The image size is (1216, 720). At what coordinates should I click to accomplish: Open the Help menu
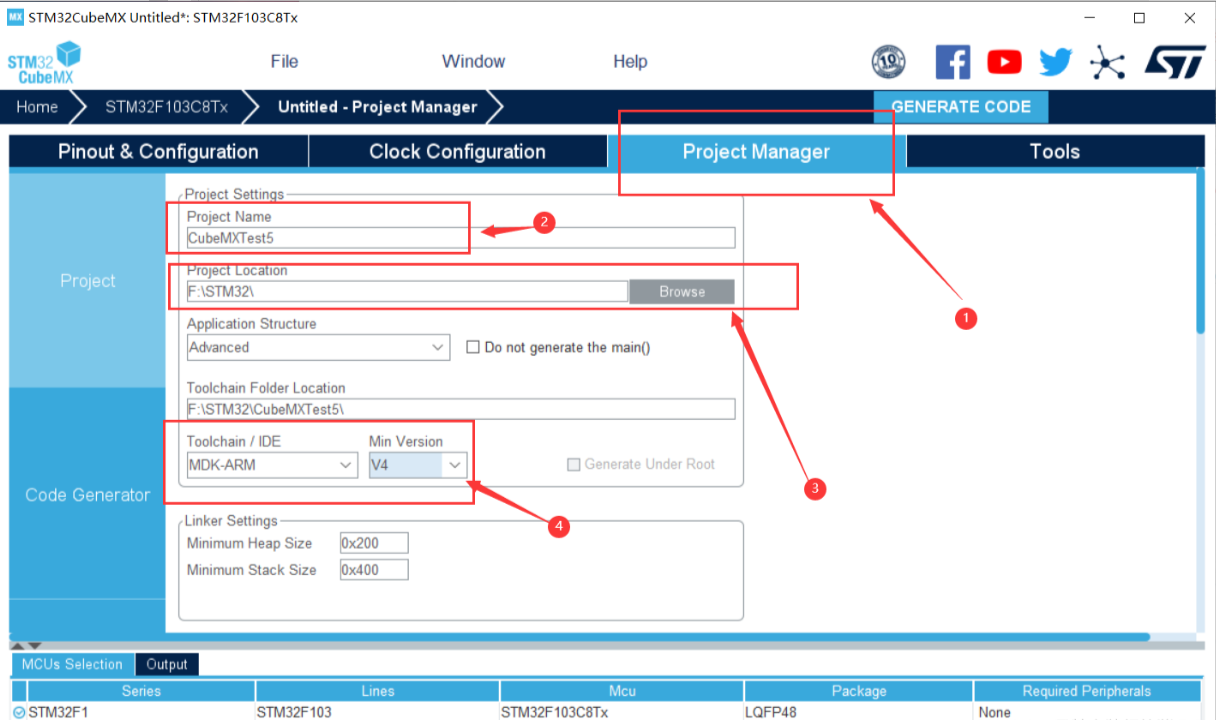pos(630,62)
